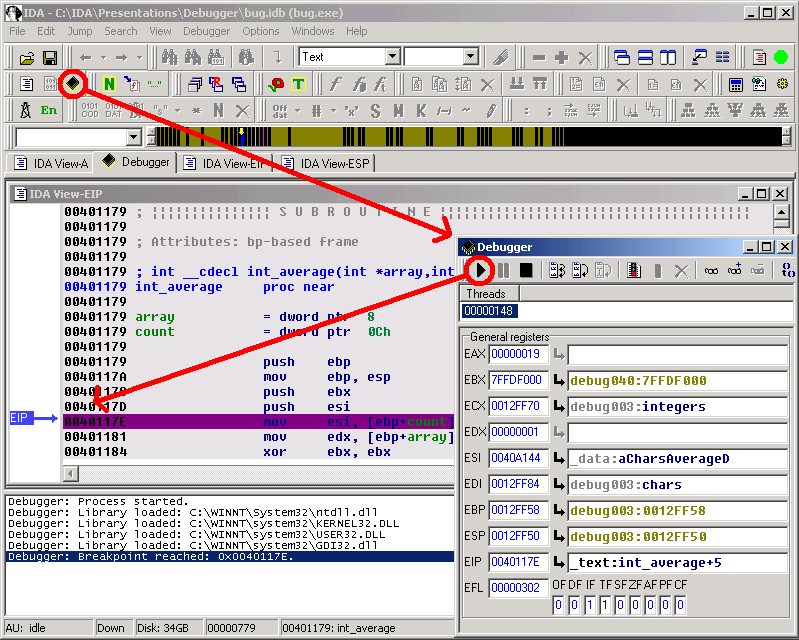
Task: Click the green T icon in yellow box
Action: [299, 84]
